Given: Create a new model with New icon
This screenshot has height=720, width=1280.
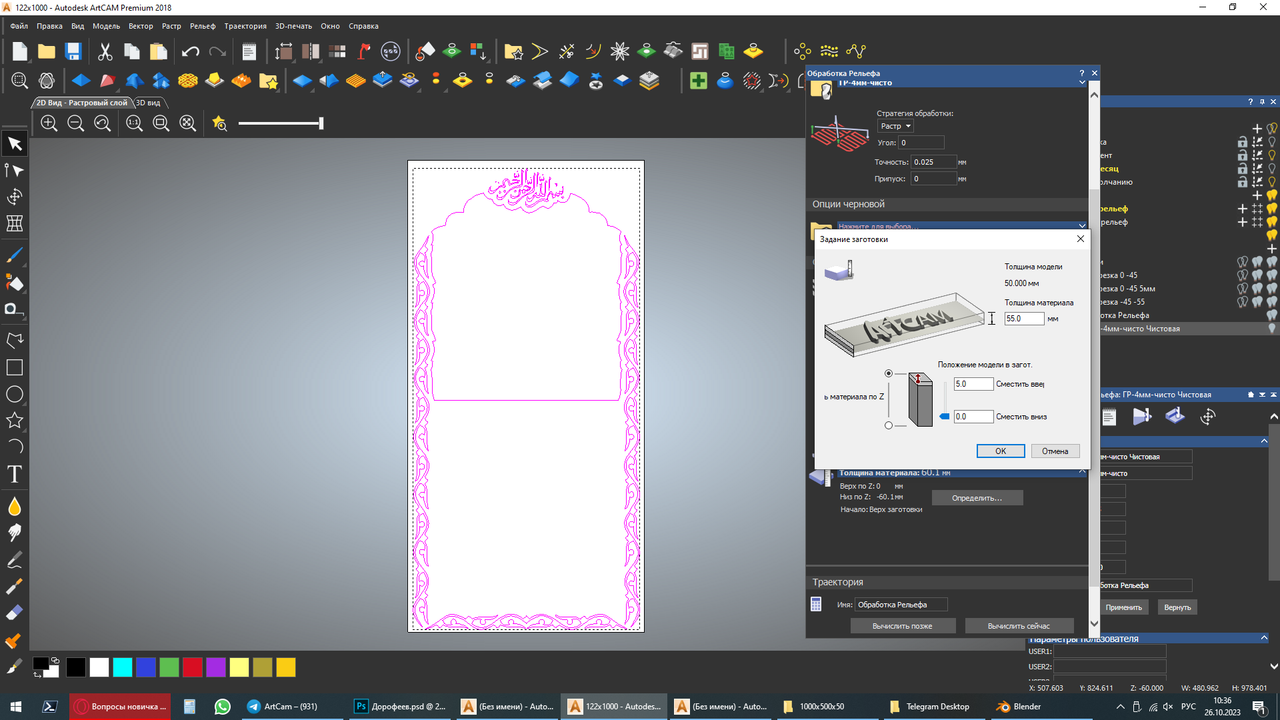Looking at the screenshot, I should (x=20, y=51).
